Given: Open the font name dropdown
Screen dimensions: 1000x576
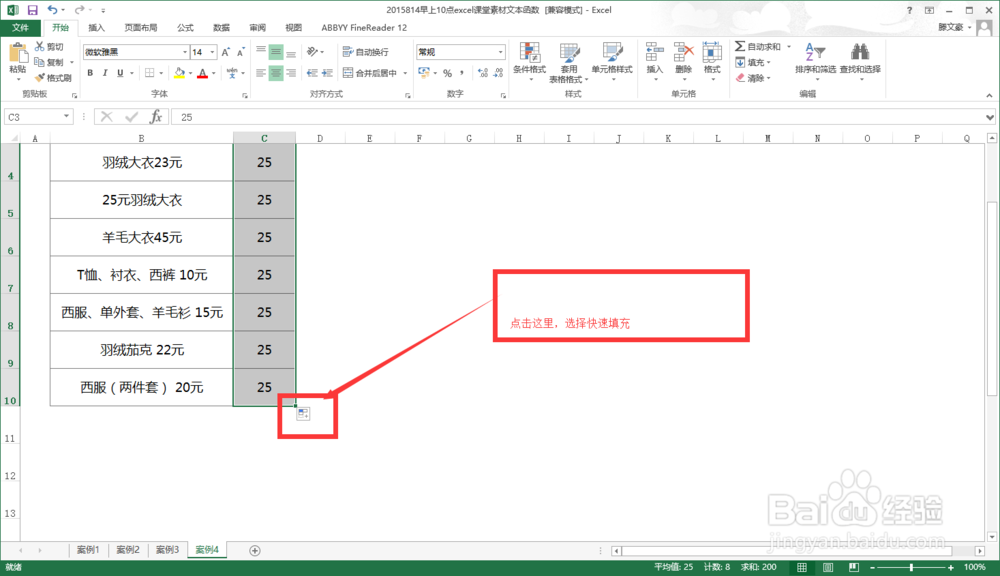Looking at the screenshot, I should 185,52.
